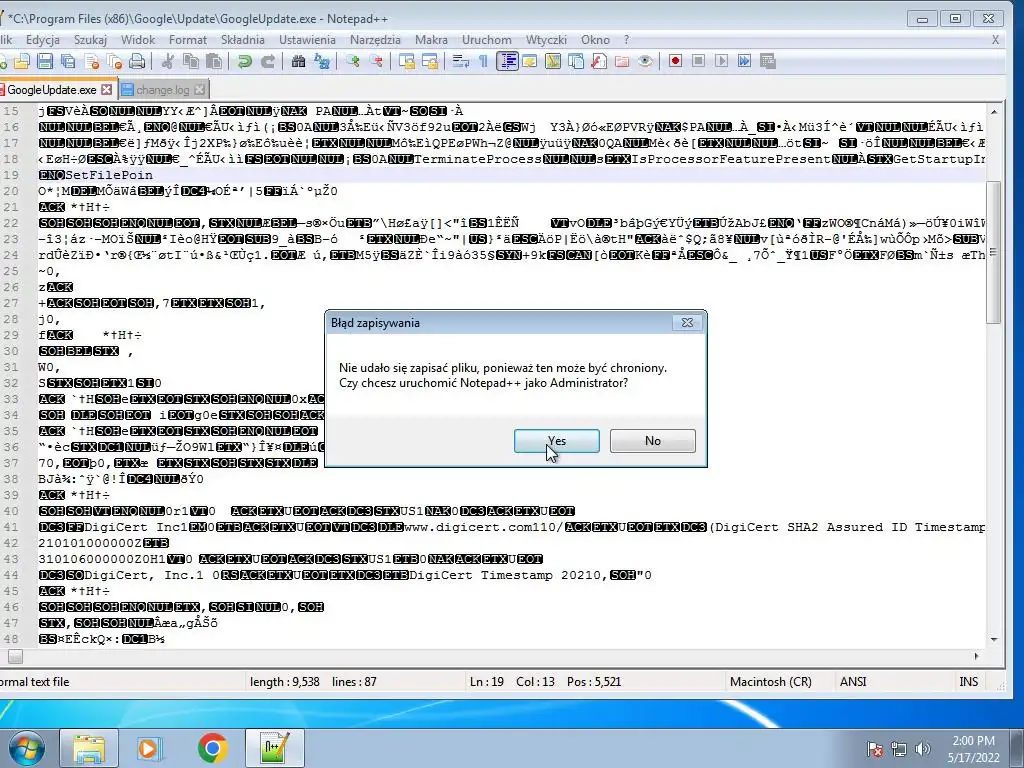Click the Playback macro icon

pyautogui.click(x=721, y=61)
